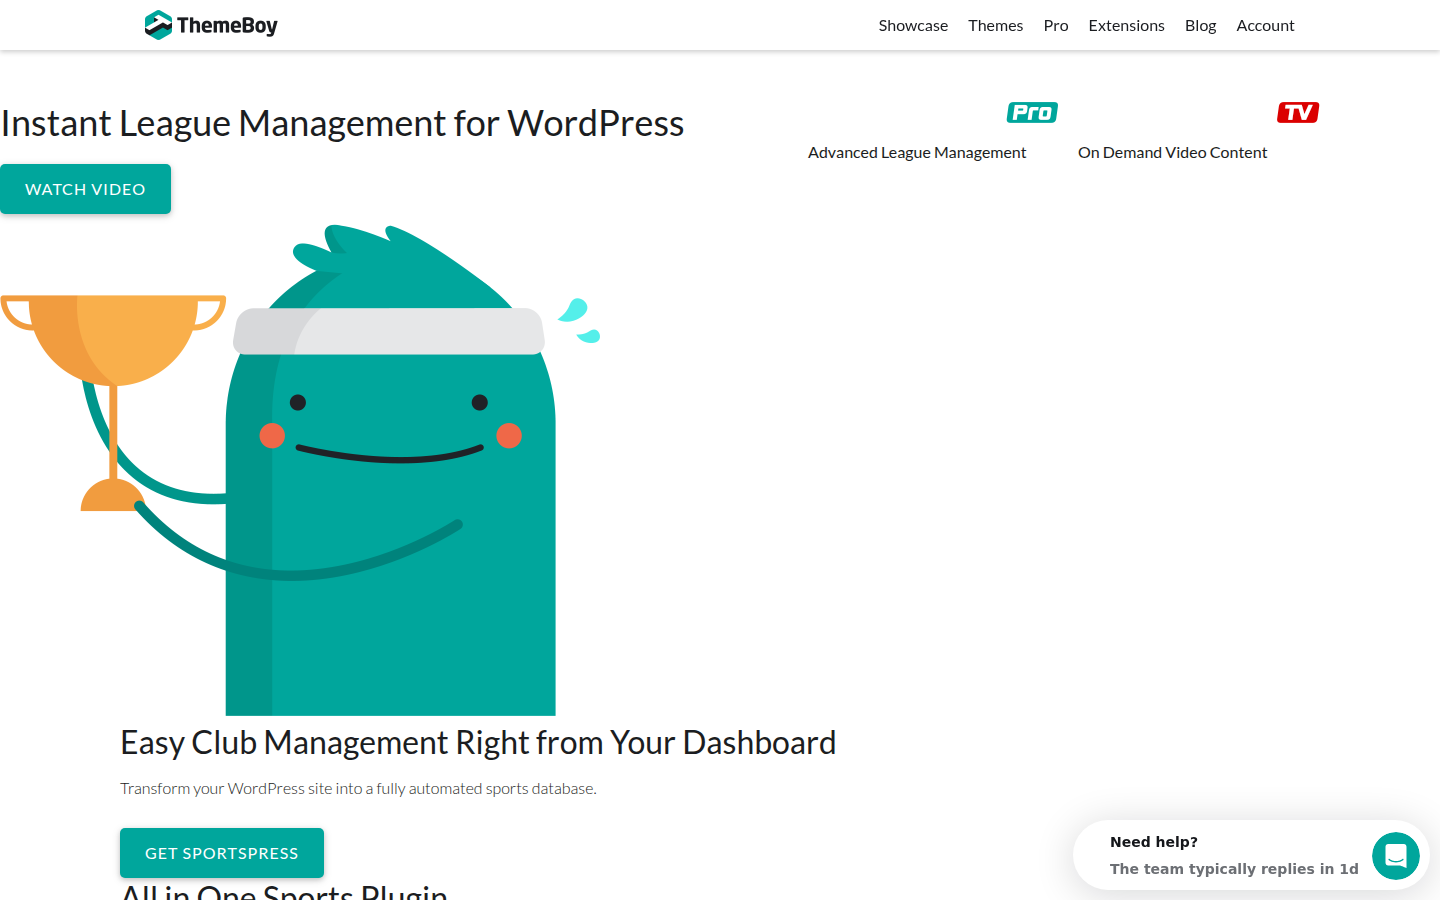The image size is (1440, 900).
Task: Click the 'Easy Club Management Right from Your Dashboard' heading
Action: pyautogui.click(x=478, y=743)
